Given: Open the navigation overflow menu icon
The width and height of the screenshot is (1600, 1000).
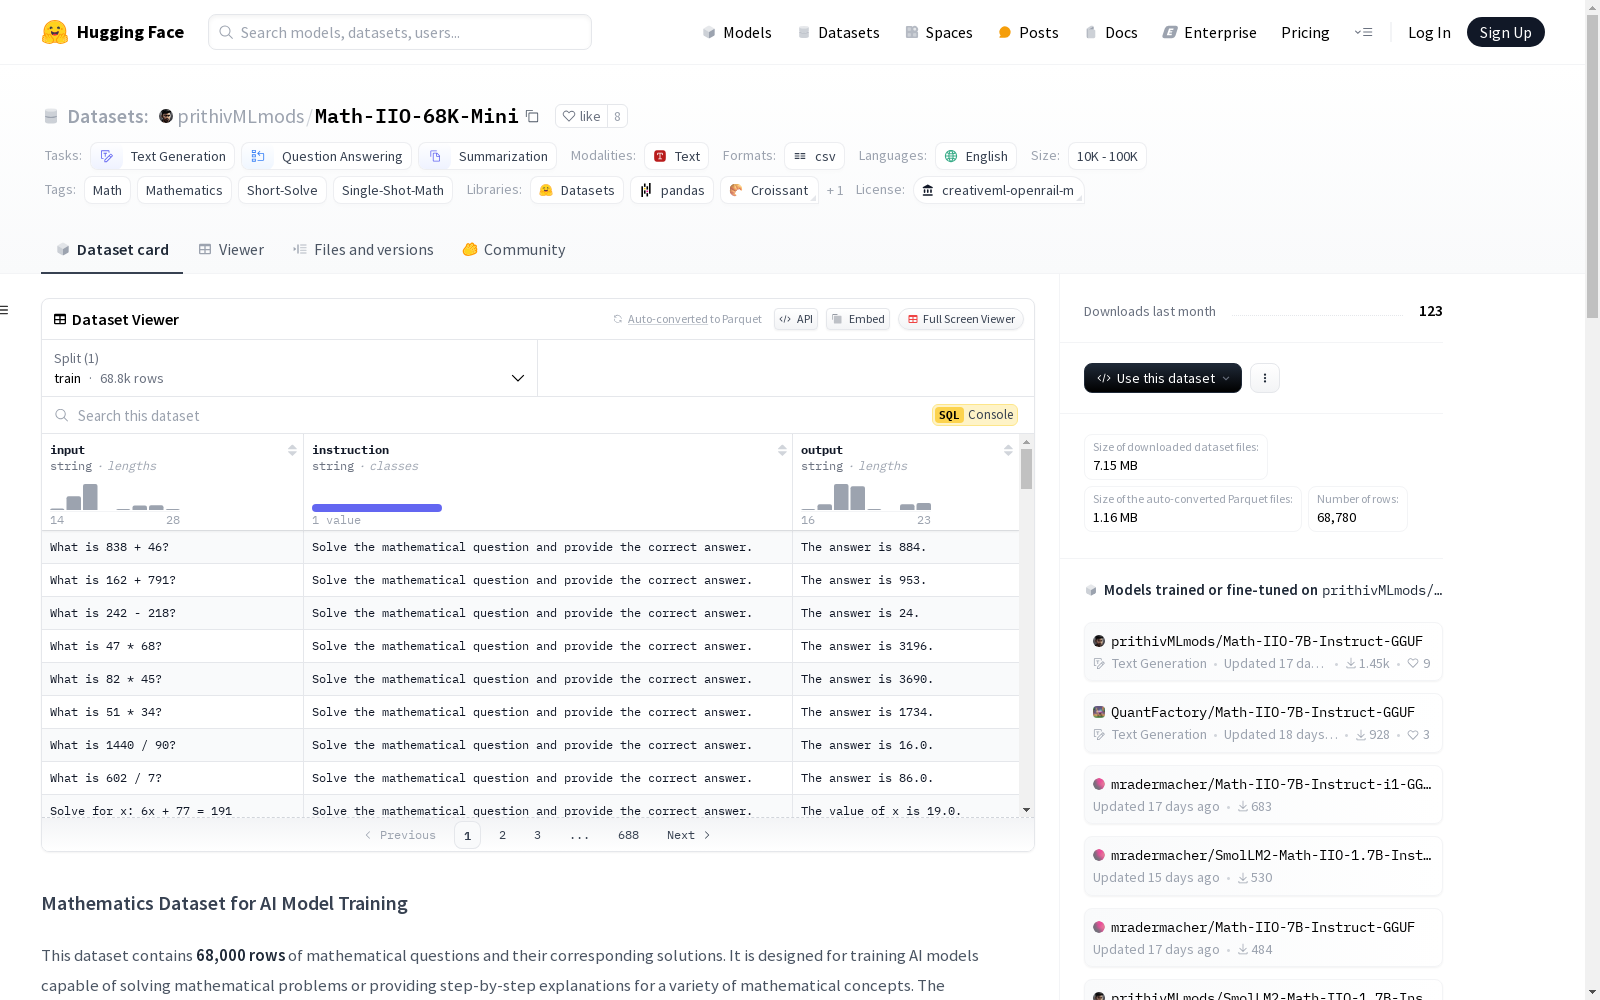Looking at the screenshot, I should [x=1364, y=32].
